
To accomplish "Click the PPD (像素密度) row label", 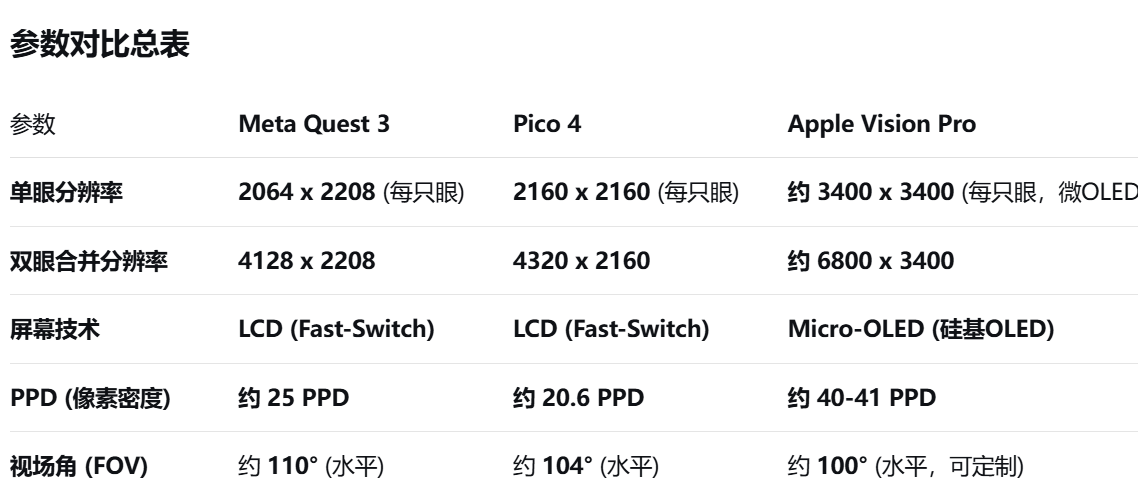I will [x=90, y=398].
